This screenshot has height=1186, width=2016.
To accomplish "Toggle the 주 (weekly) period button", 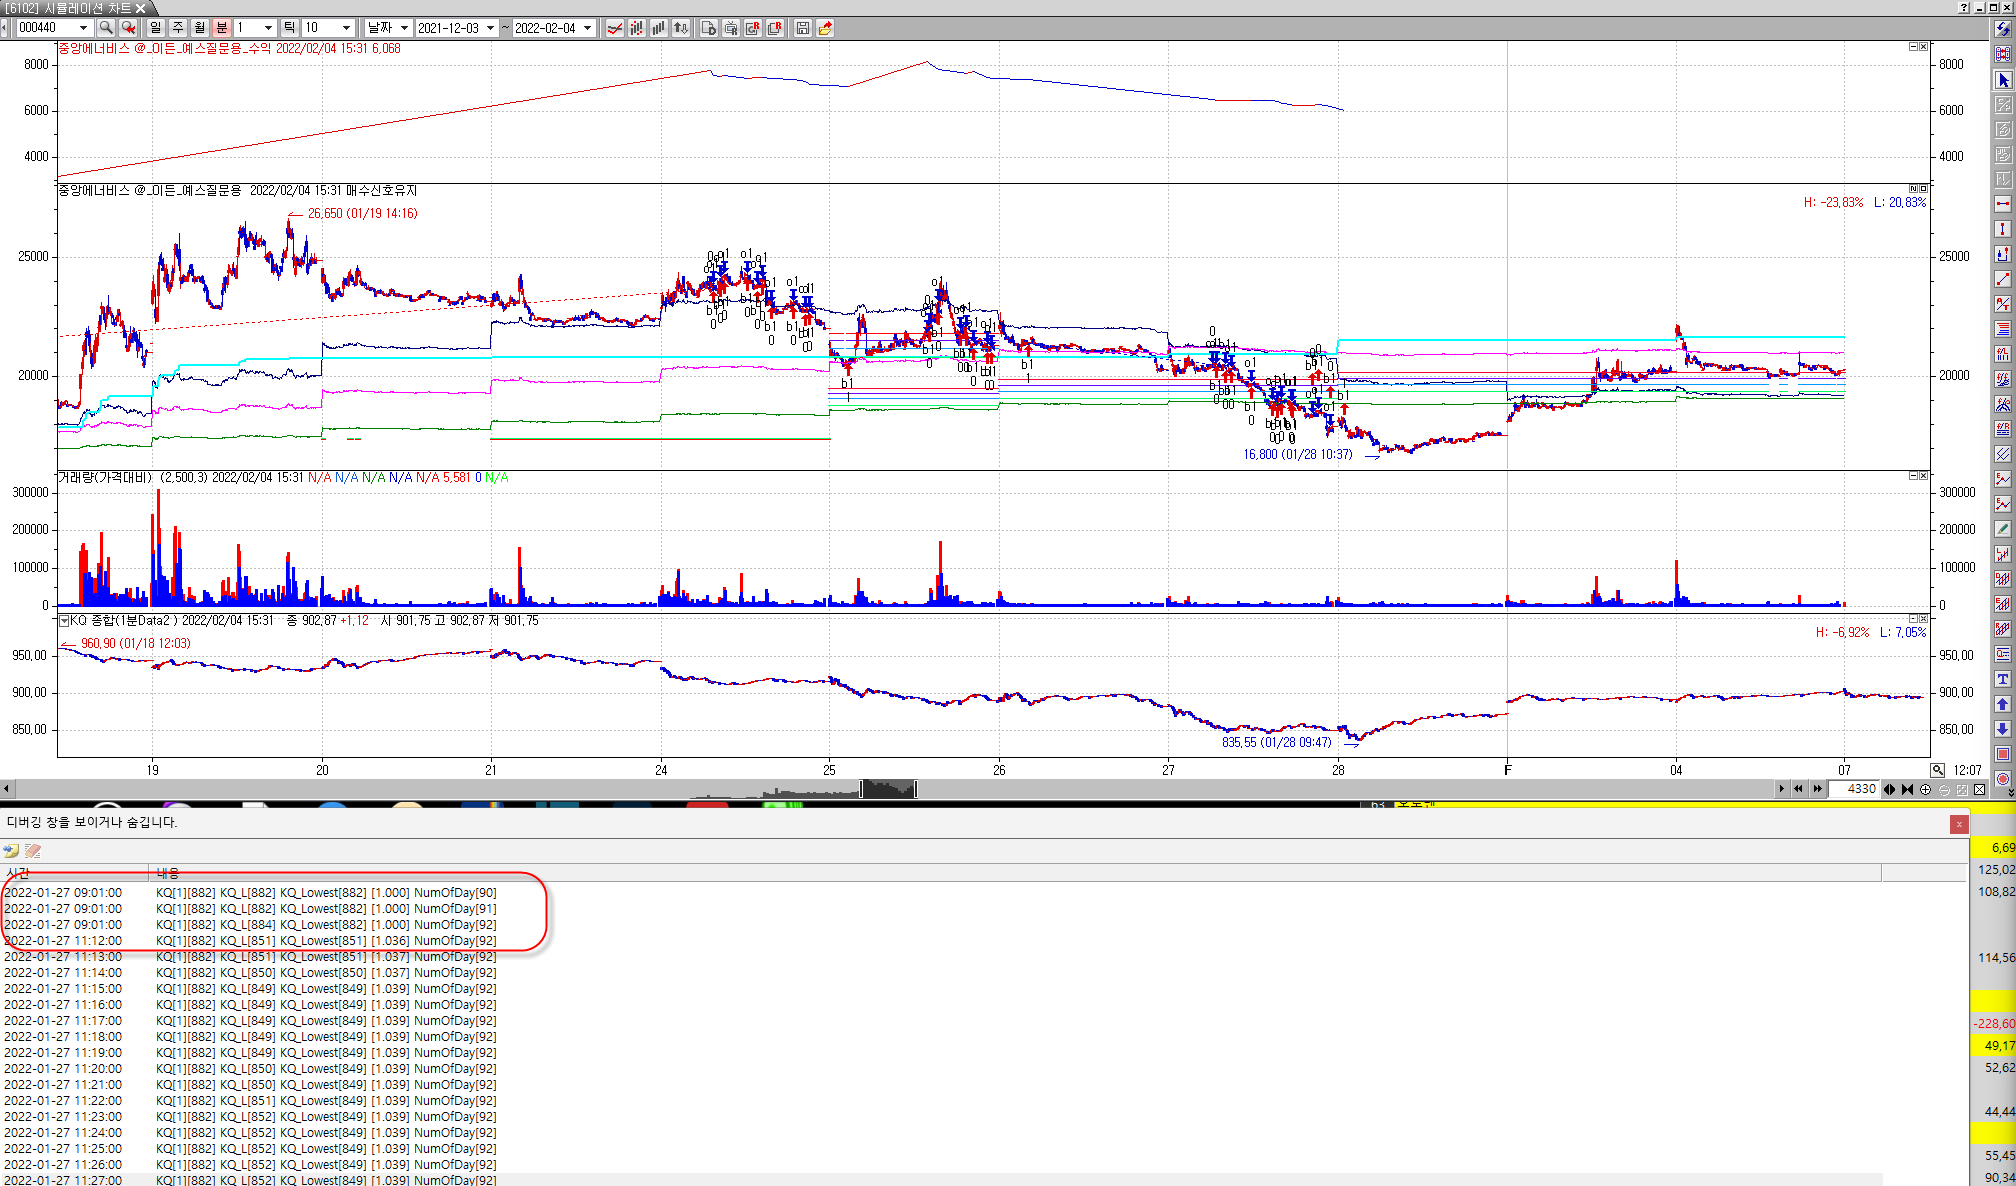I will pos(178,28).
